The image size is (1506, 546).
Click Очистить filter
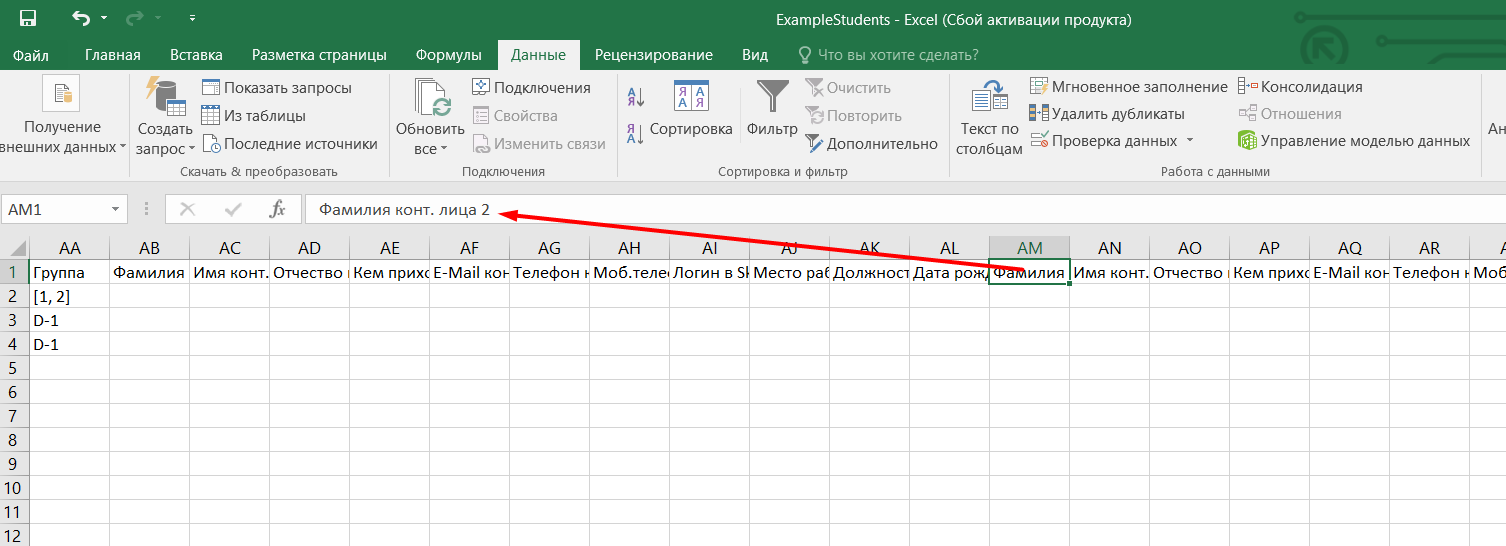848,88
